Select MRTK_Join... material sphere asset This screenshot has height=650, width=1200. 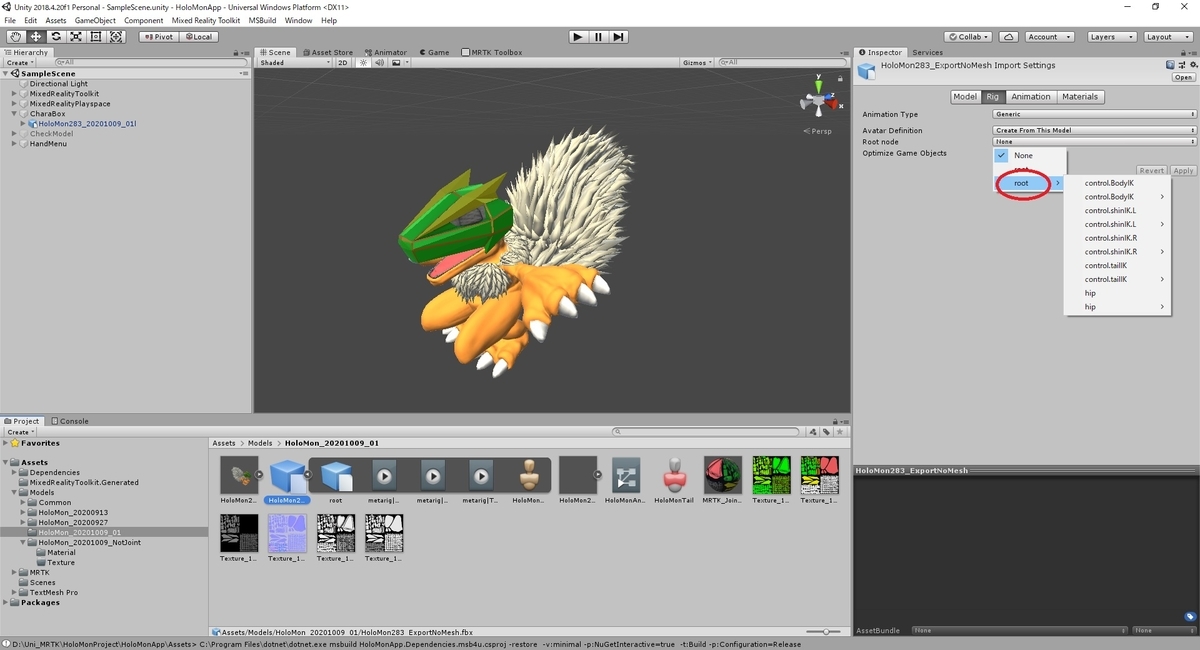(722, 480)
